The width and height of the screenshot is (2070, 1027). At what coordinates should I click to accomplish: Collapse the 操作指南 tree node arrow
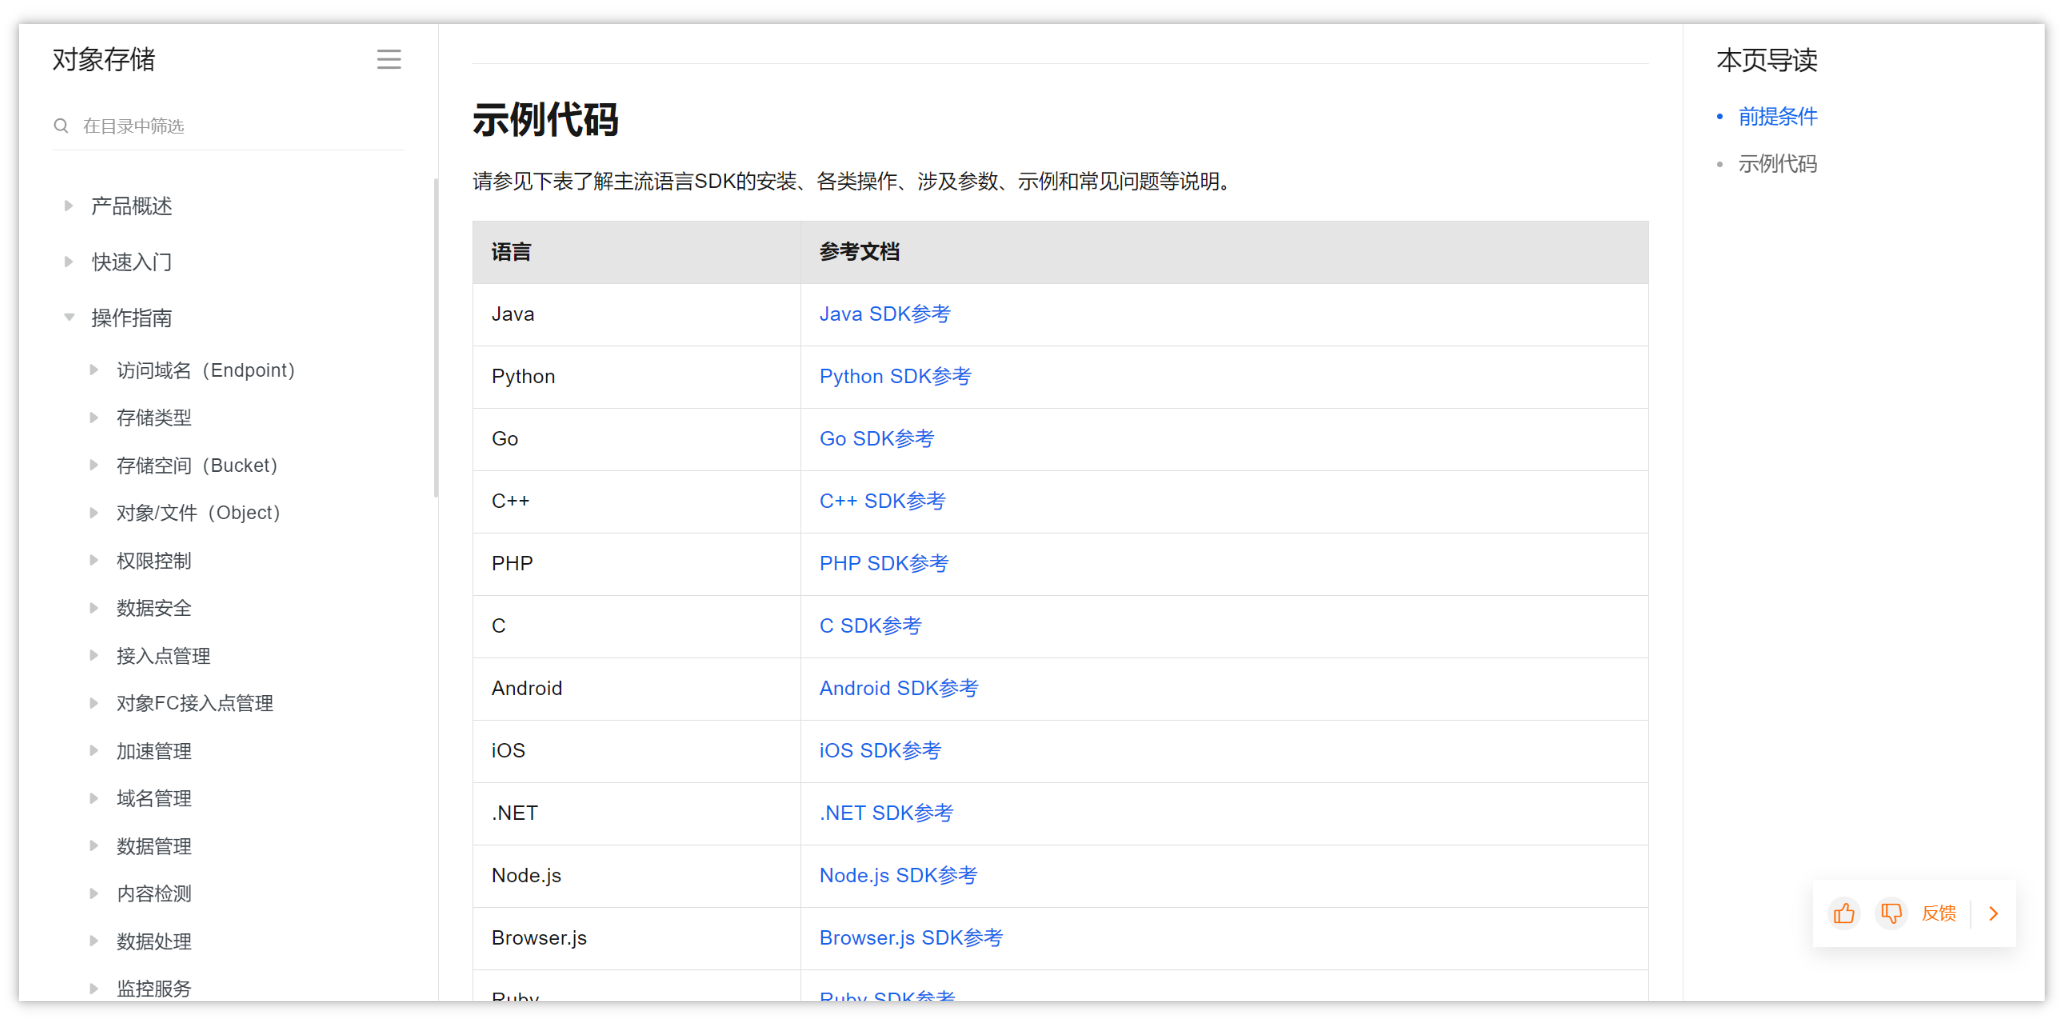(69, 318)
